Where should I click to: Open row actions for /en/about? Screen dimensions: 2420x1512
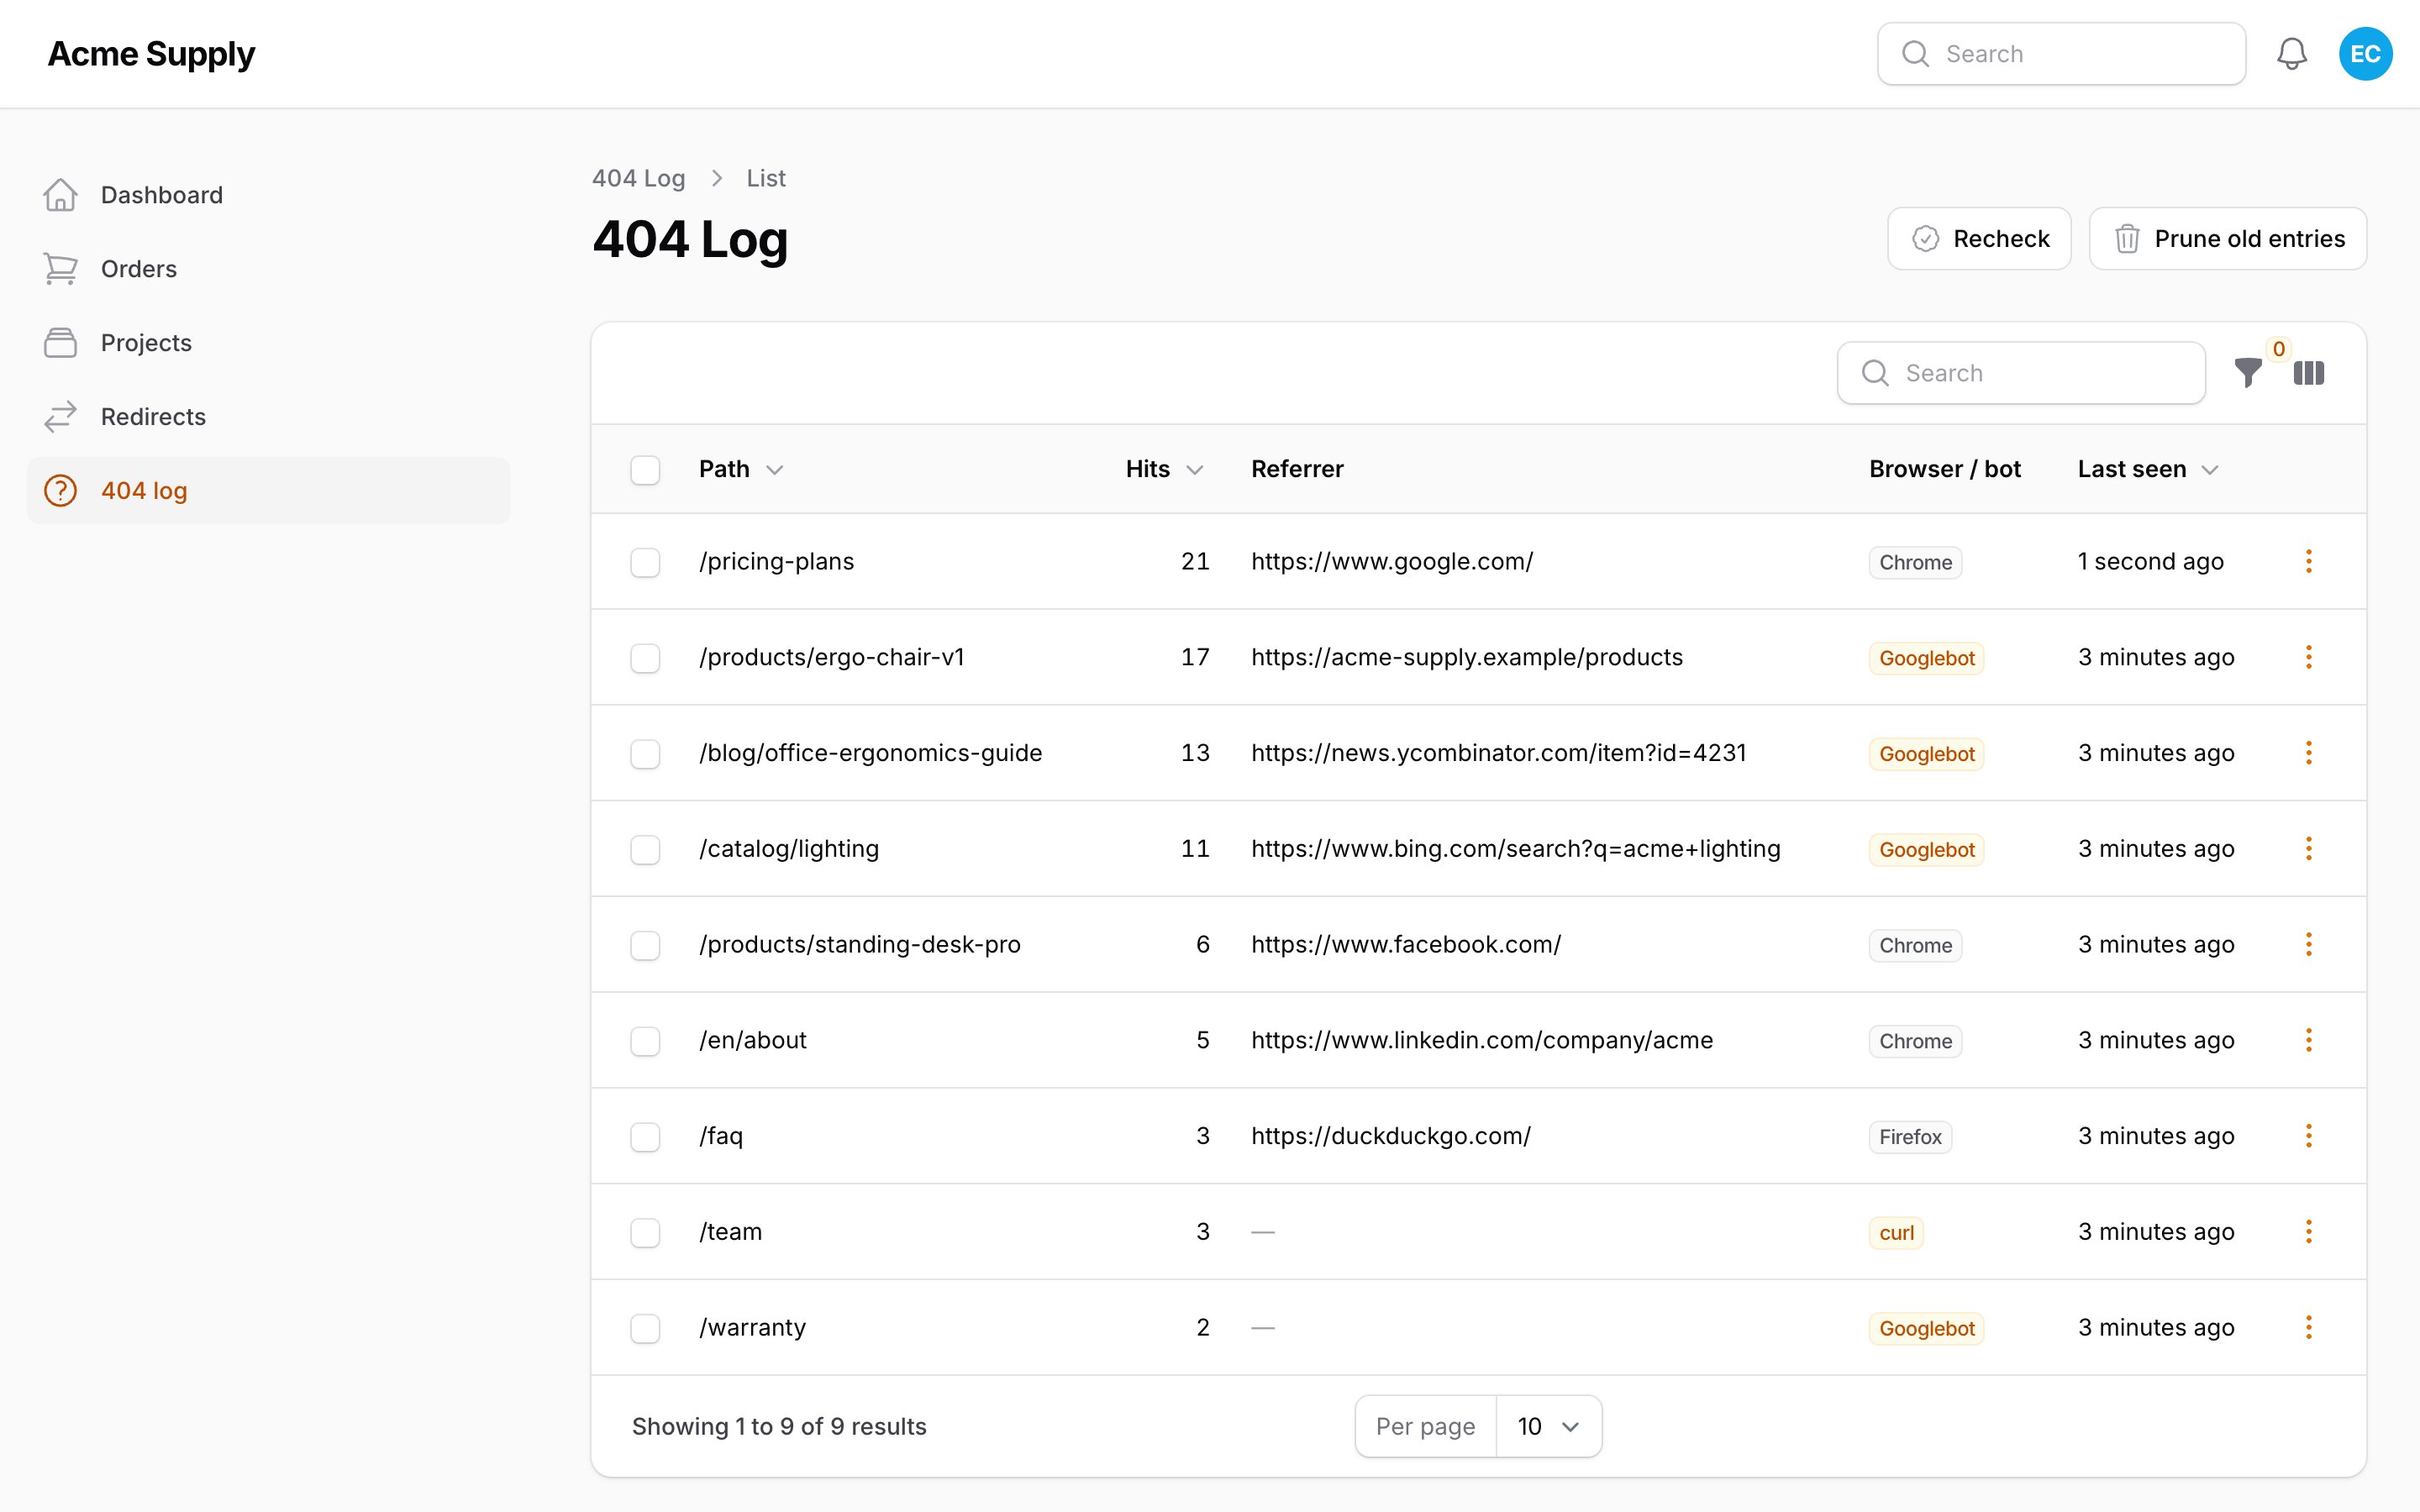point(2309,1040)
